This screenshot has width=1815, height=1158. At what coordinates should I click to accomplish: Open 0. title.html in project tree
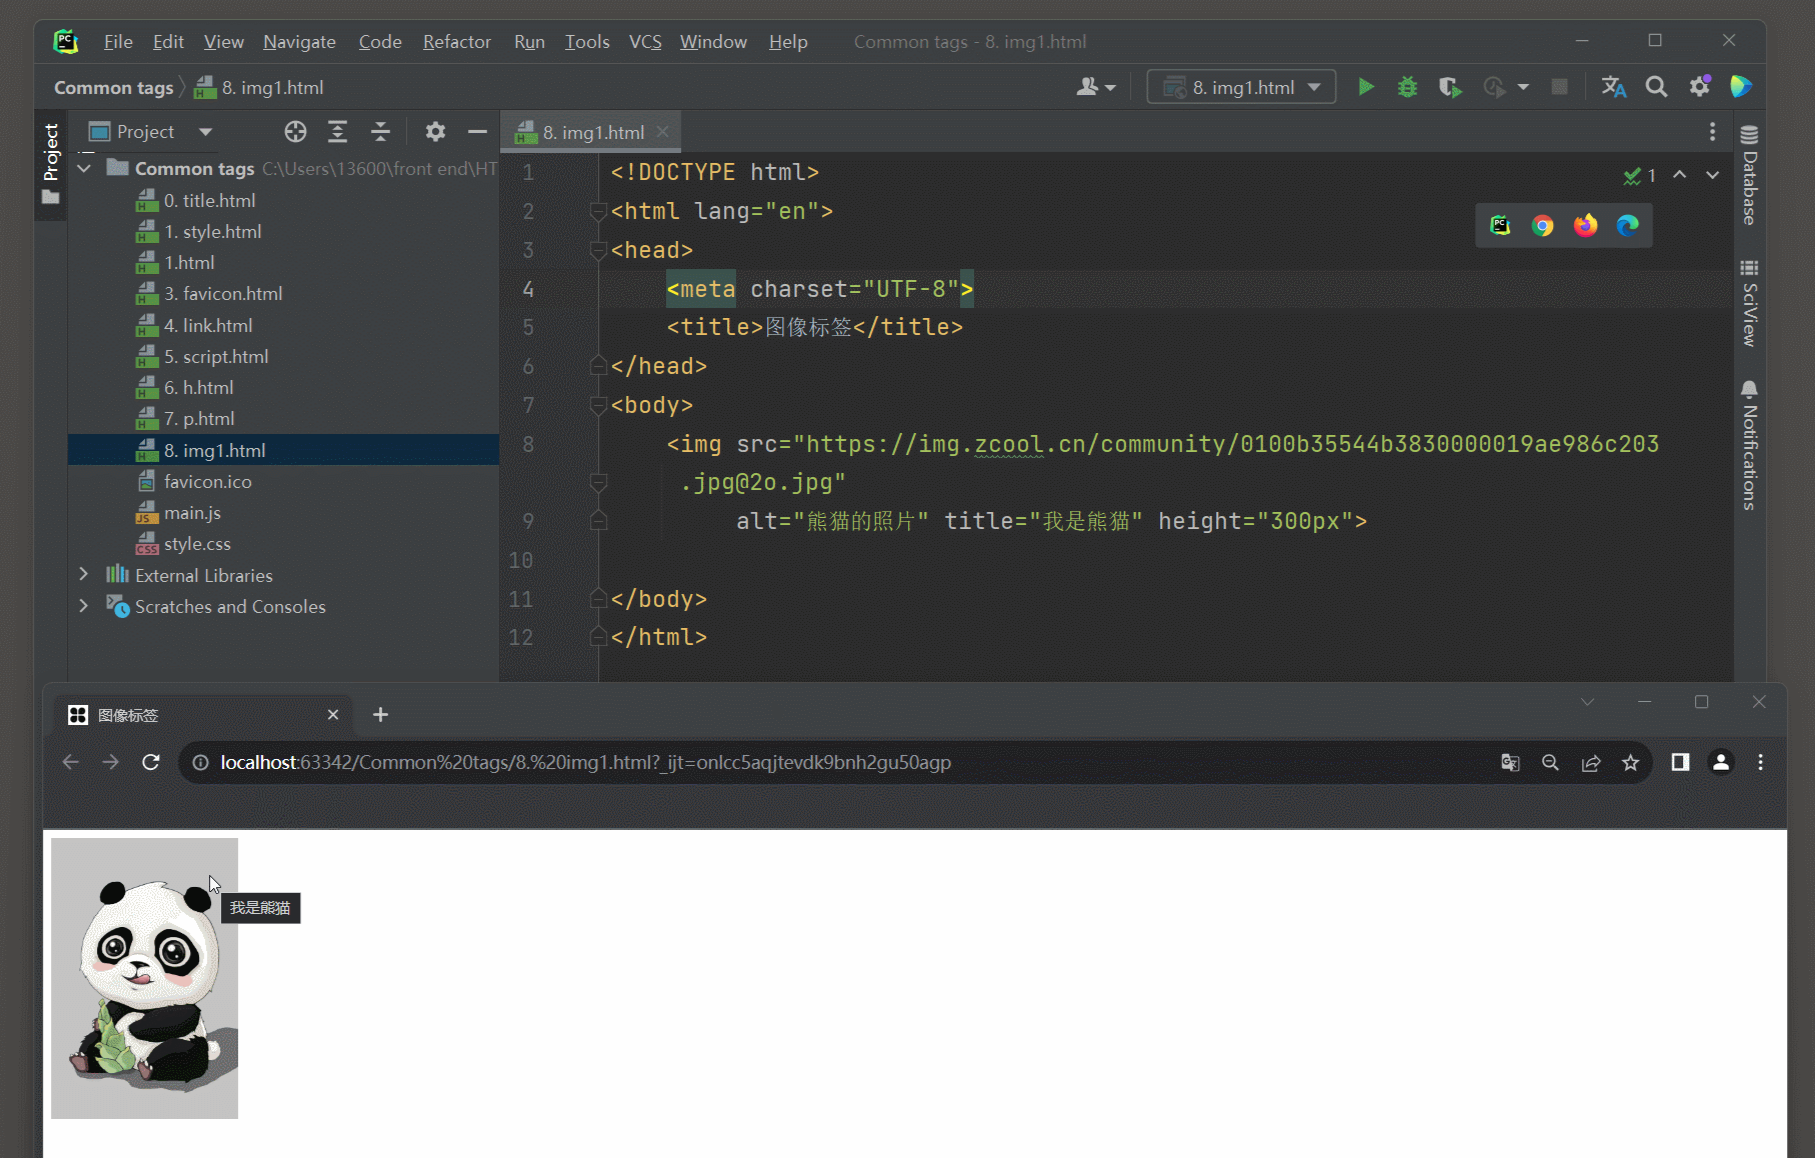tap(209, 200)
